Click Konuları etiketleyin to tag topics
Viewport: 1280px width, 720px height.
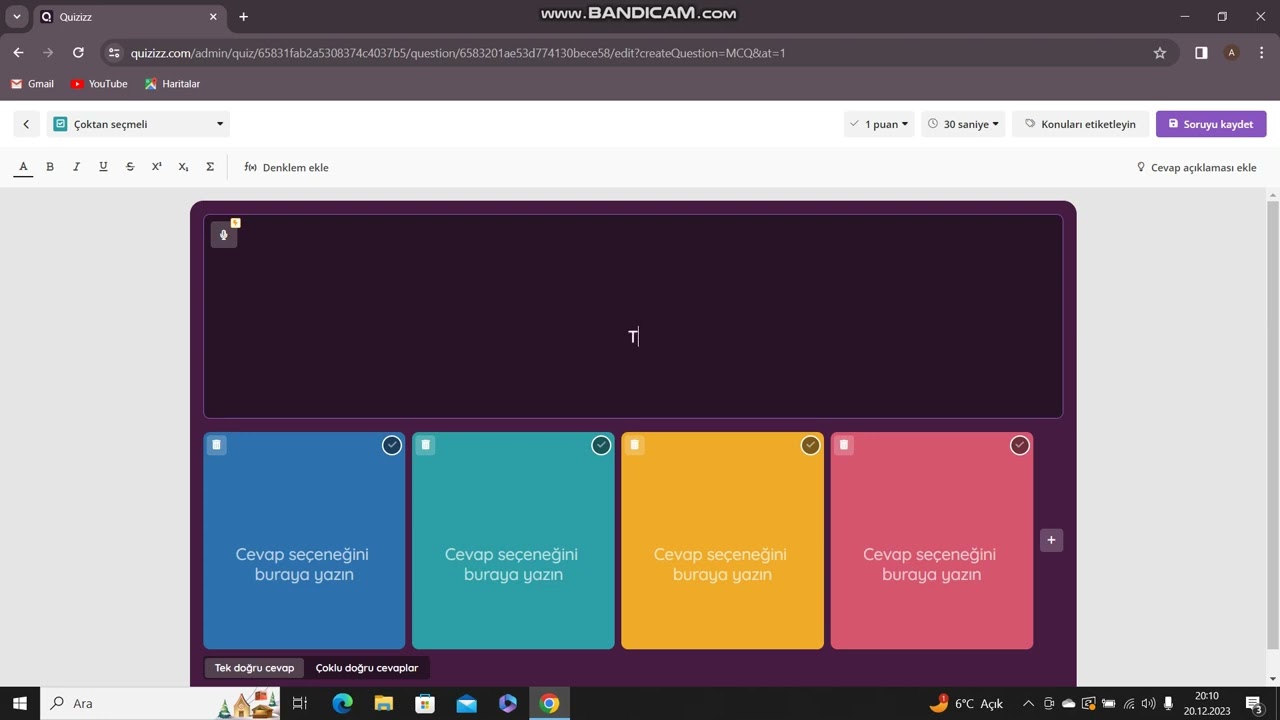[1080, 124]
